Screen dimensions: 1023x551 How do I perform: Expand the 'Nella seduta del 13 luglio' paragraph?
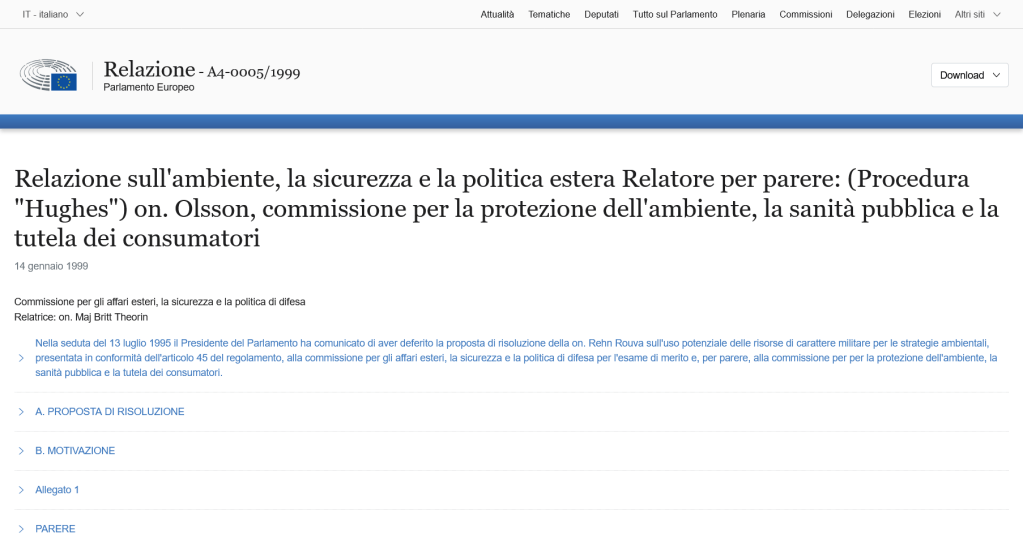coord(510,357)
